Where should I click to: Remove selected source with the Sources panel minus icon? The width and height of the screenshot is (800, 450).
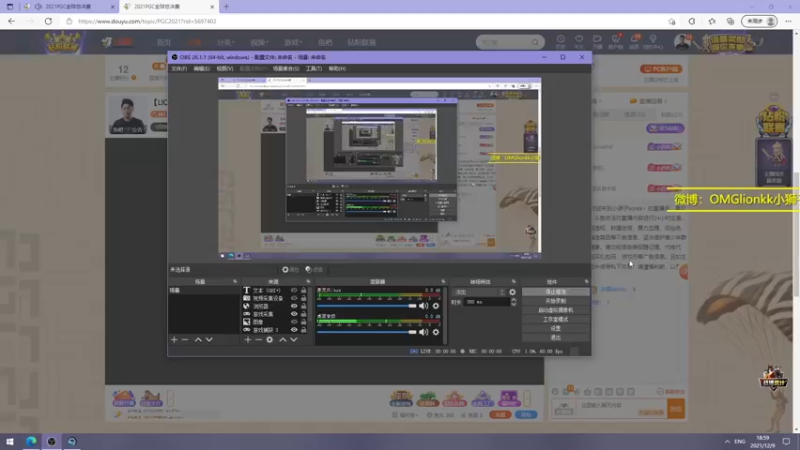(258, 340)
